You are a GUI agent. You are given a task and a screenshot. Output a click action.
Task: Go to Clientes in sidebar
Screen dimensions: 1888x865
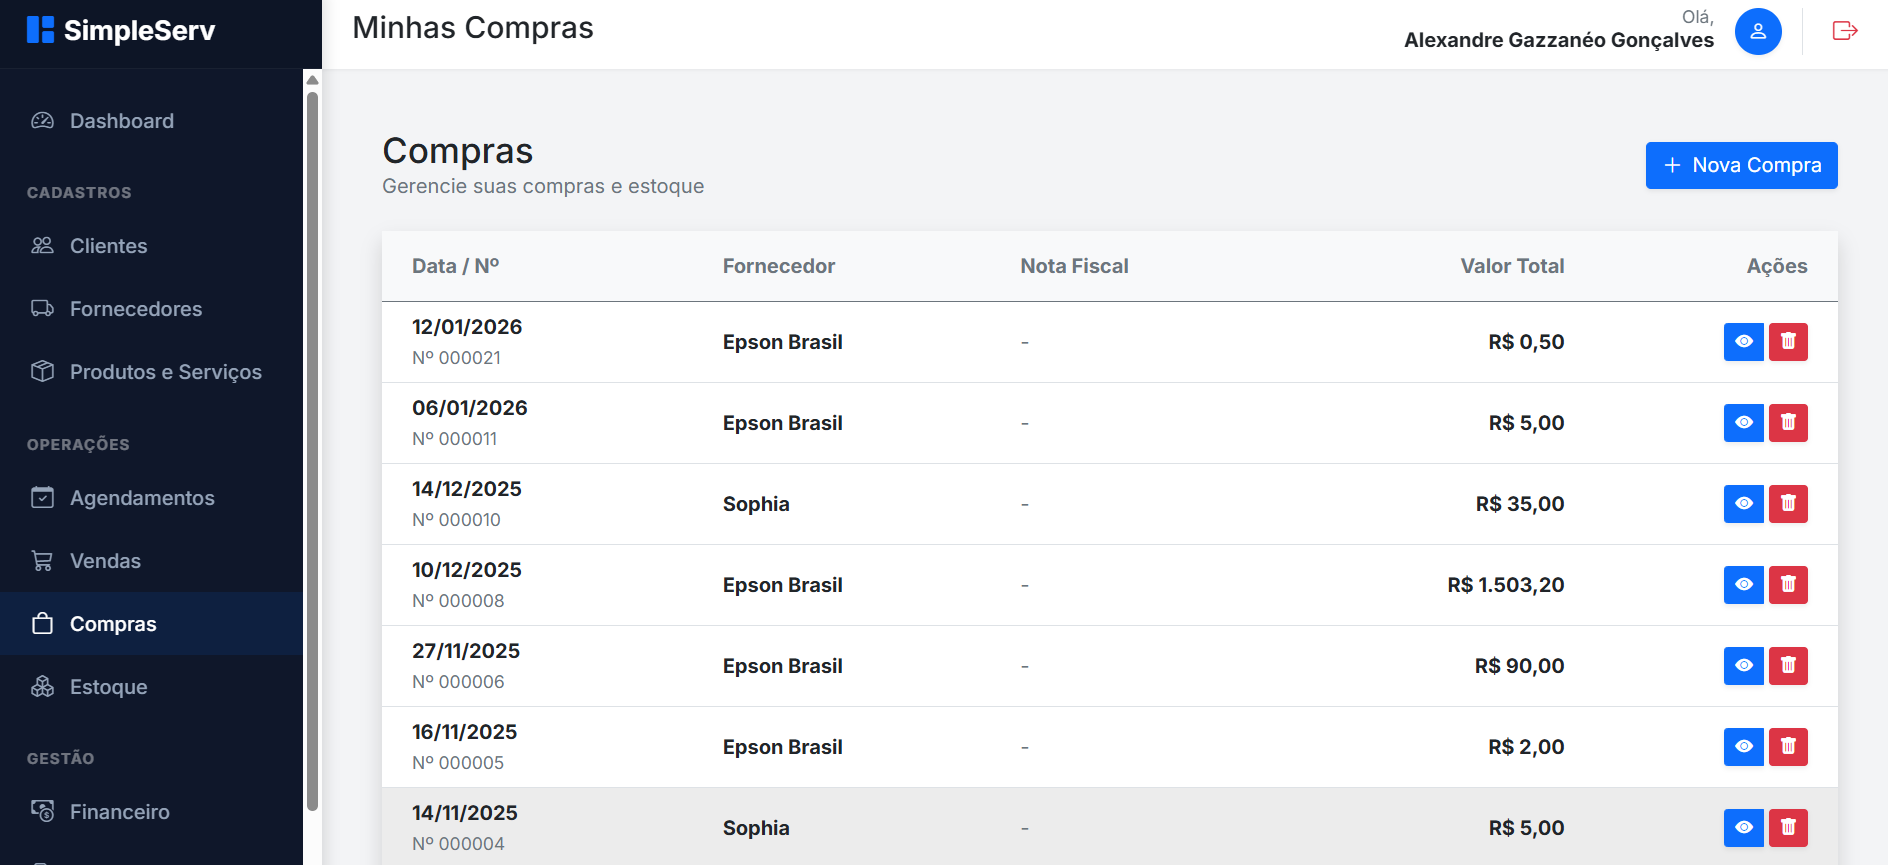[108, 246]
